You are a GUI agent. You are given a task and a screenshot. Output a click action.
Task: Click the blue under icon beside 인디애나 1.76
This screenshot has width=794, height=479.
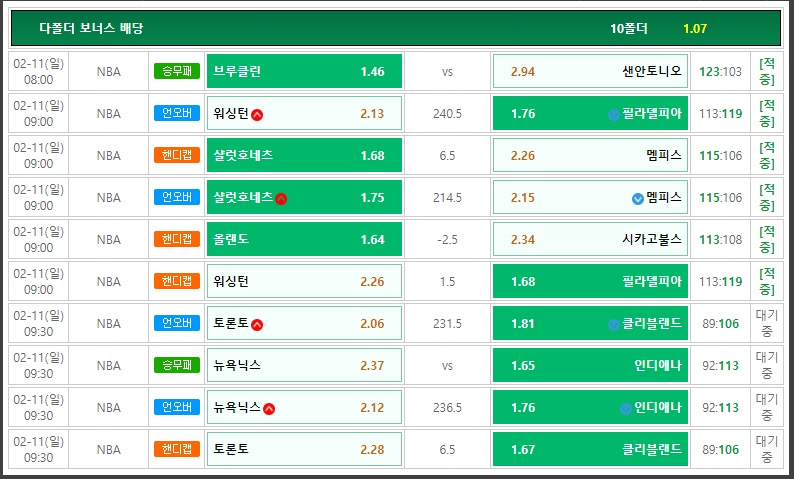click(x=626, y=409)
